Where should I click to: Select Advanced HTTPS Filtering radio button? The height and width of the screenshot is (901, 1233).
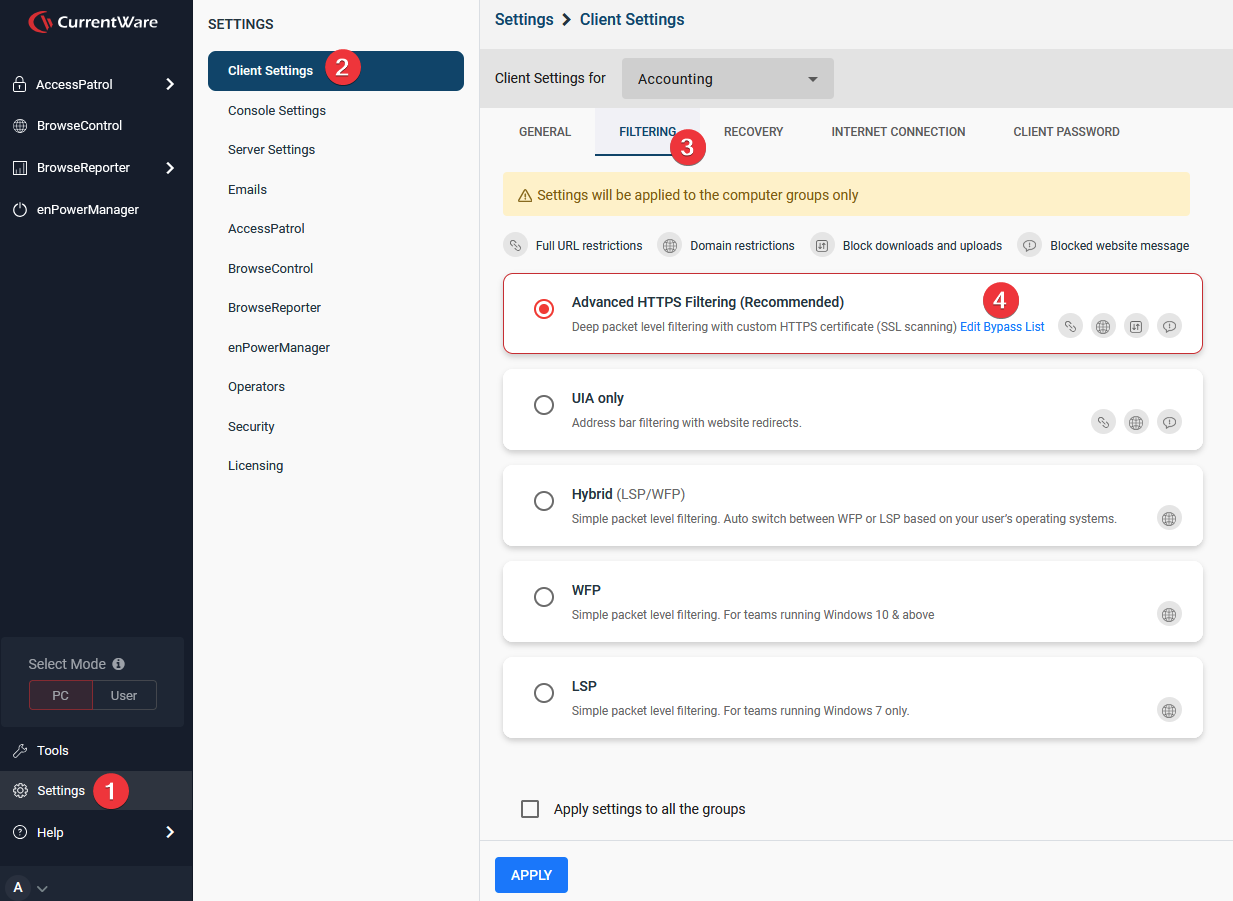544,309
